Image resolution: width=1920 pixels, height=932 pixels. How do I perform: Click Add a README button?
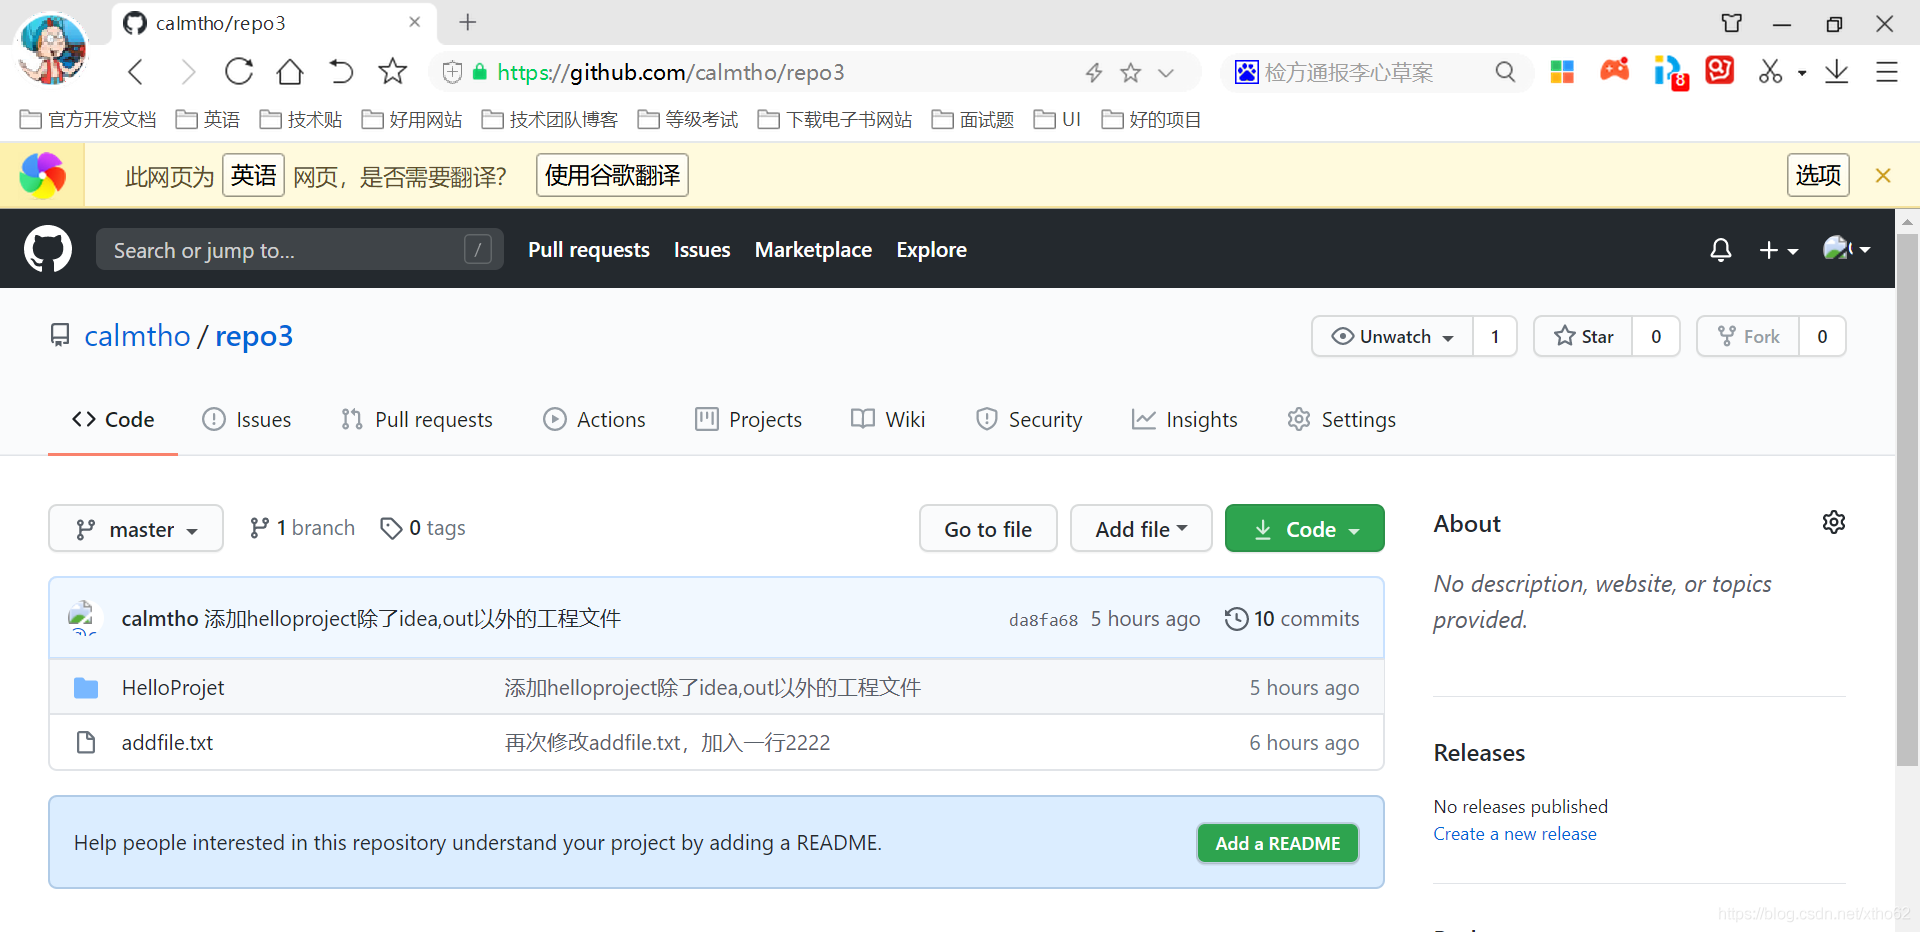[1278, 843]
